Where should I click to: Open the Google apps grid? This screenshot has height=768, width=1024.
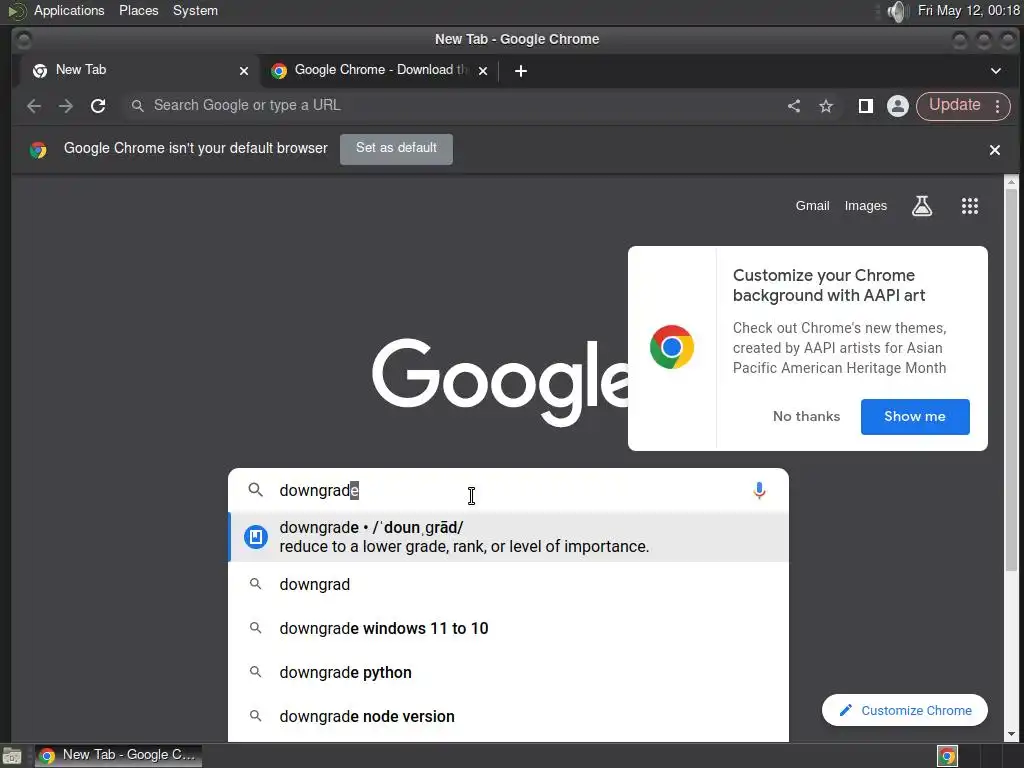pos(970,206)
